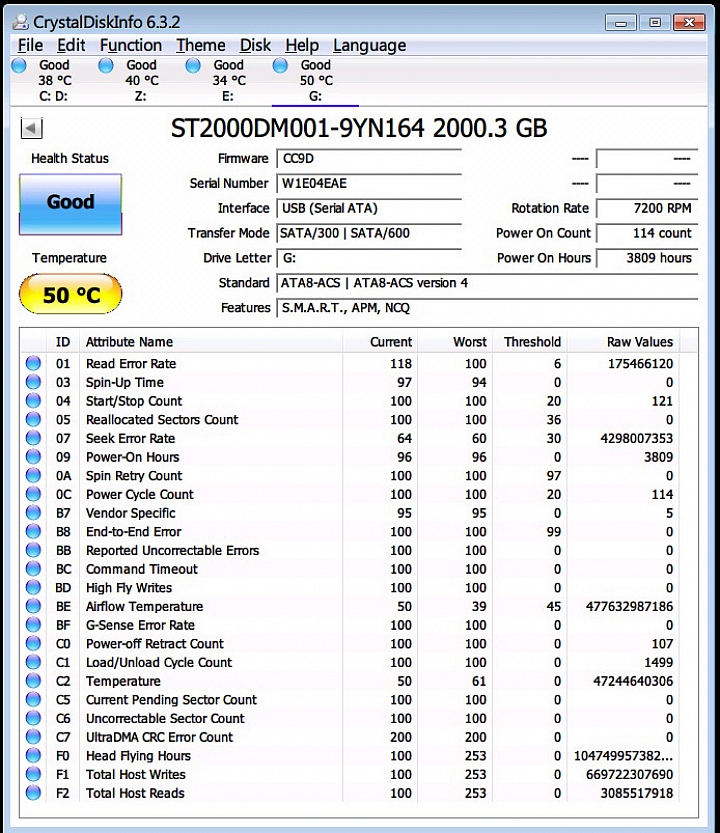Click the Rotation Rate field 7200 RPM
This screenshot has height=833, width=720.
(x=647, y=208)
